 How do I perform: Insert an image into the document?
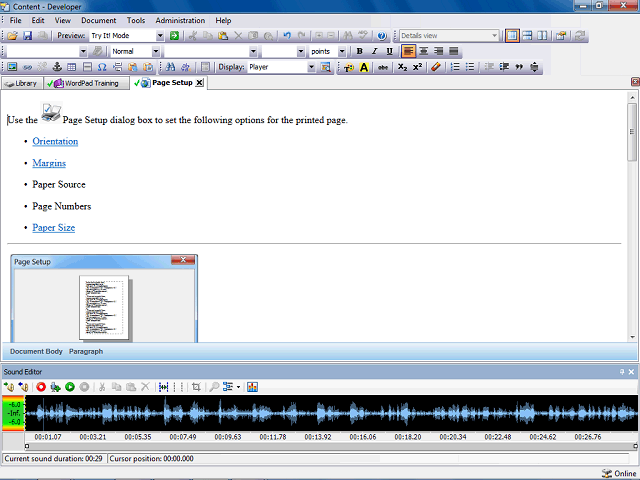point(12,67)
